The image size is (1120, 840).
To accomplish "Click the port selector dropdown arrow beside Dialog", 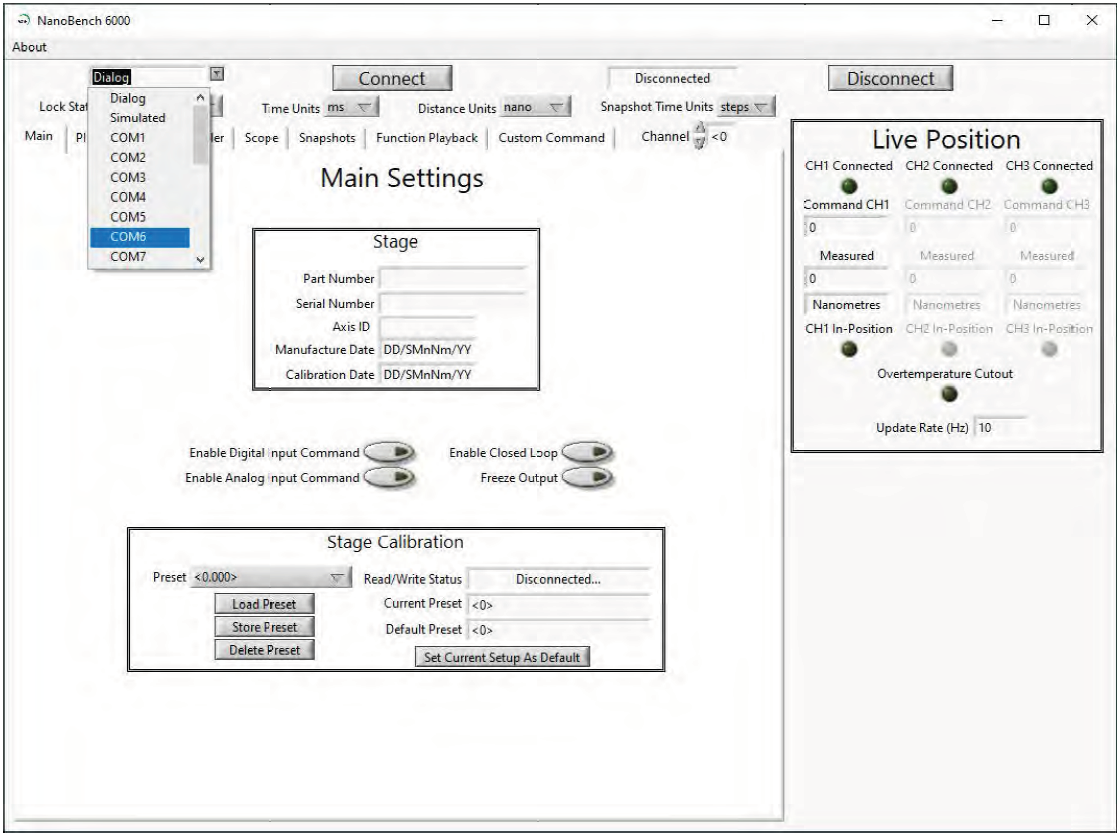I will [x=217, y=74].
